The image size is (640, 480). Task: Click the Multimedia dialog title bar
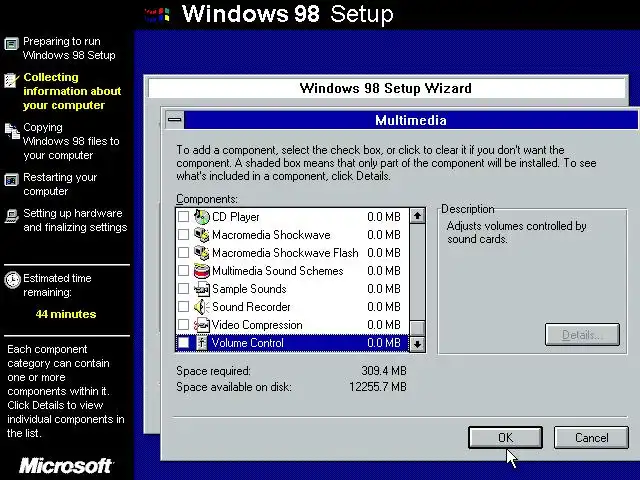tap(411, 120)
